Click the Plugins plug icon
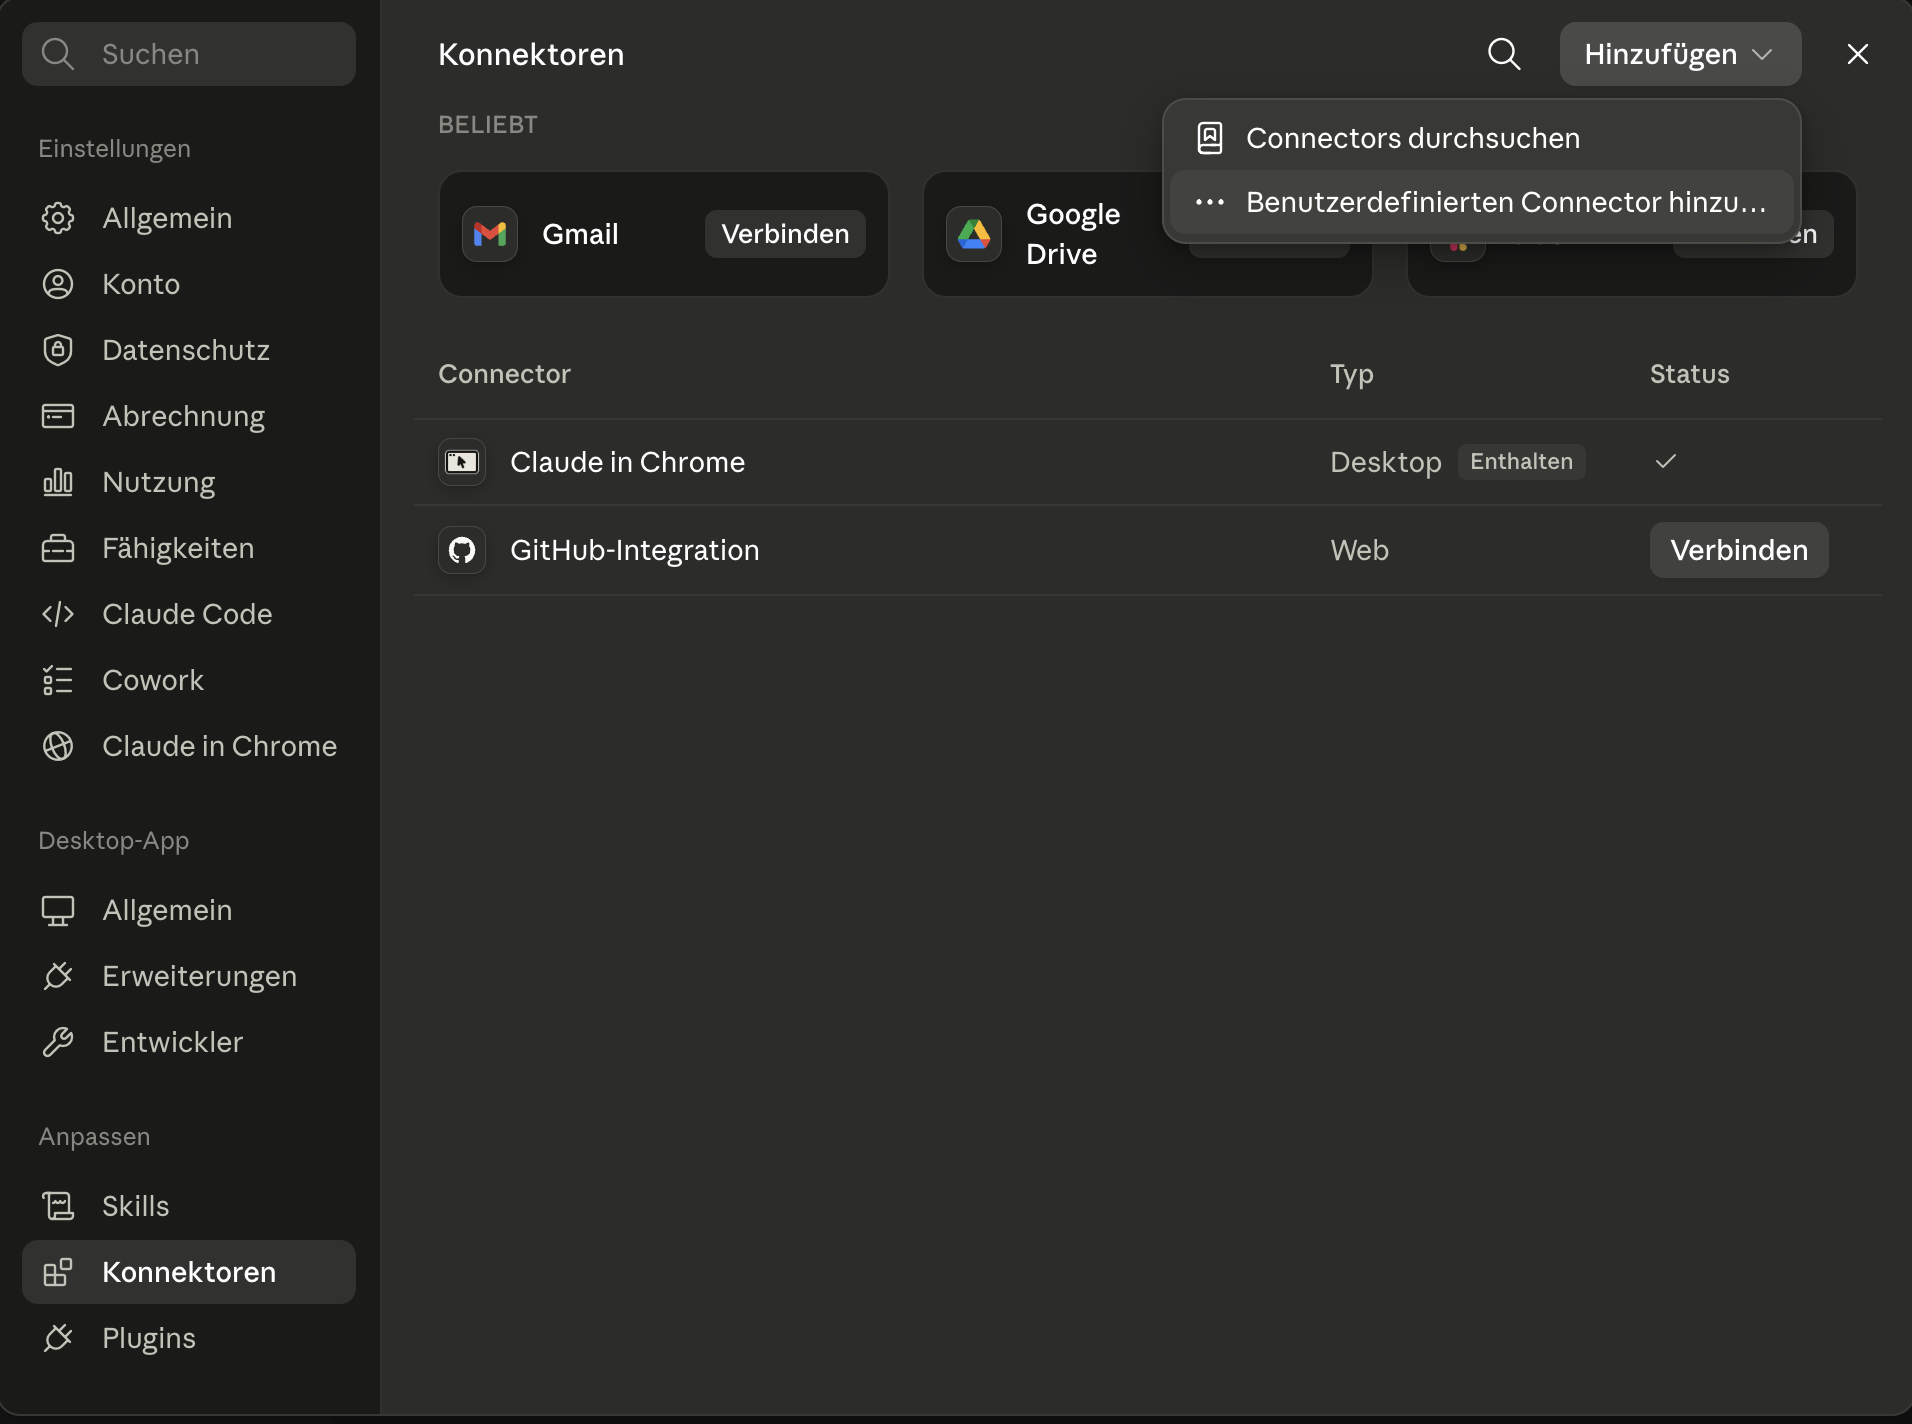1912x1424 pixels. [58, 1338]
